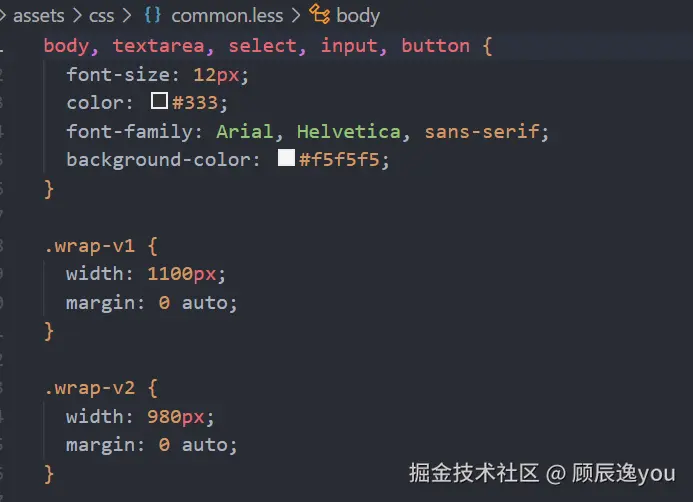The image size is (693, 502).
Task: Click the curly braces LESS file icon
Action: tap(153, 15)
